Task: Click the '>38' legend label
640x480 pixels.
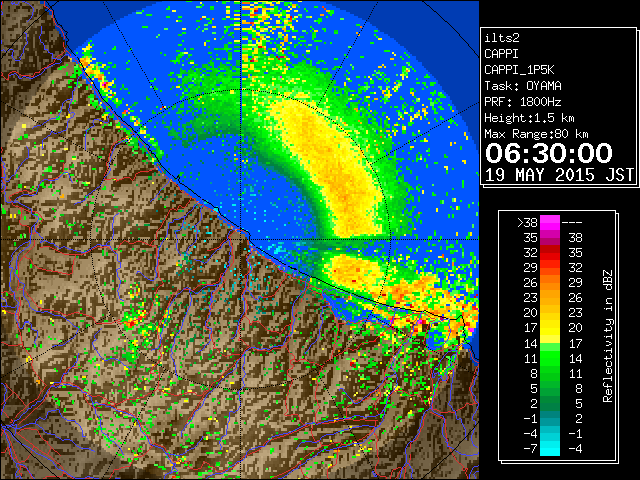Action: pos(527,223)
